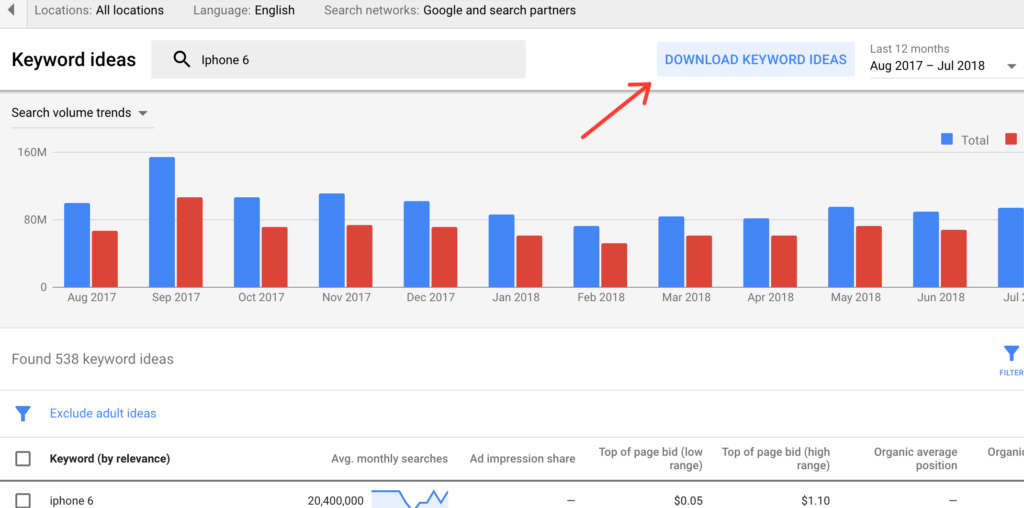This screenshot has height=508, width=1024.
Task: Click the blue Sep 2017 total bar
Action: click(162, 222)
